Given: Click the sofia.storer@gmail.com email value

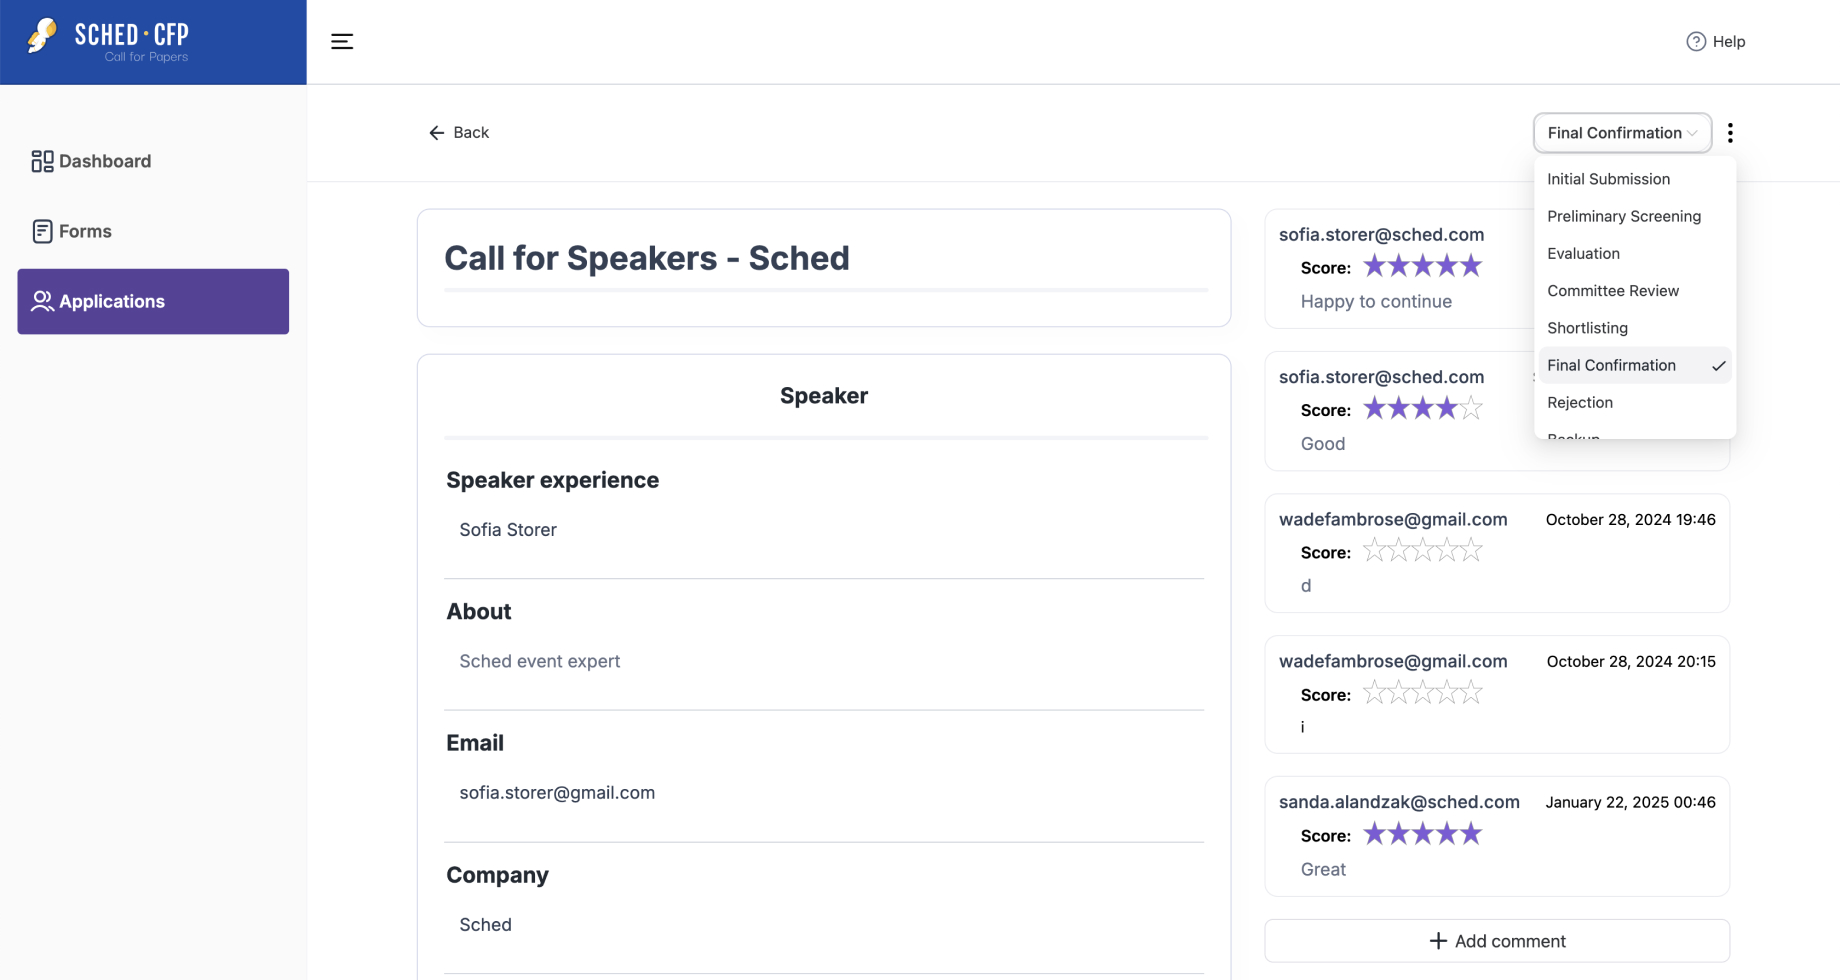Looking at the screenshot, I should coord(557,793).
